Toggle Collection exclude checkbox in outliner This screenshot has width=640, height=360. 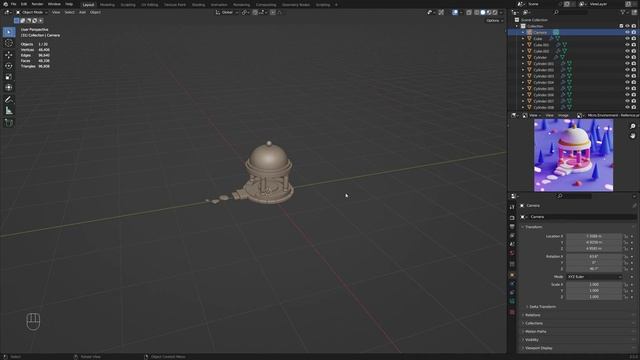[x=621, y=26]
